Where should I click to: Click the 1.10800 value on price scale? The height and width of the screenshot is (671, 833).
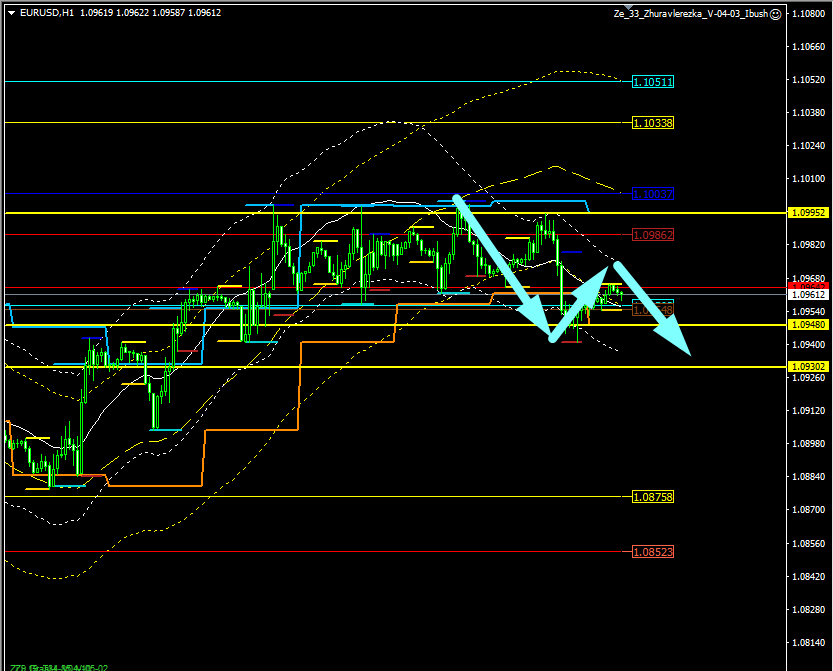pos(807,14)
